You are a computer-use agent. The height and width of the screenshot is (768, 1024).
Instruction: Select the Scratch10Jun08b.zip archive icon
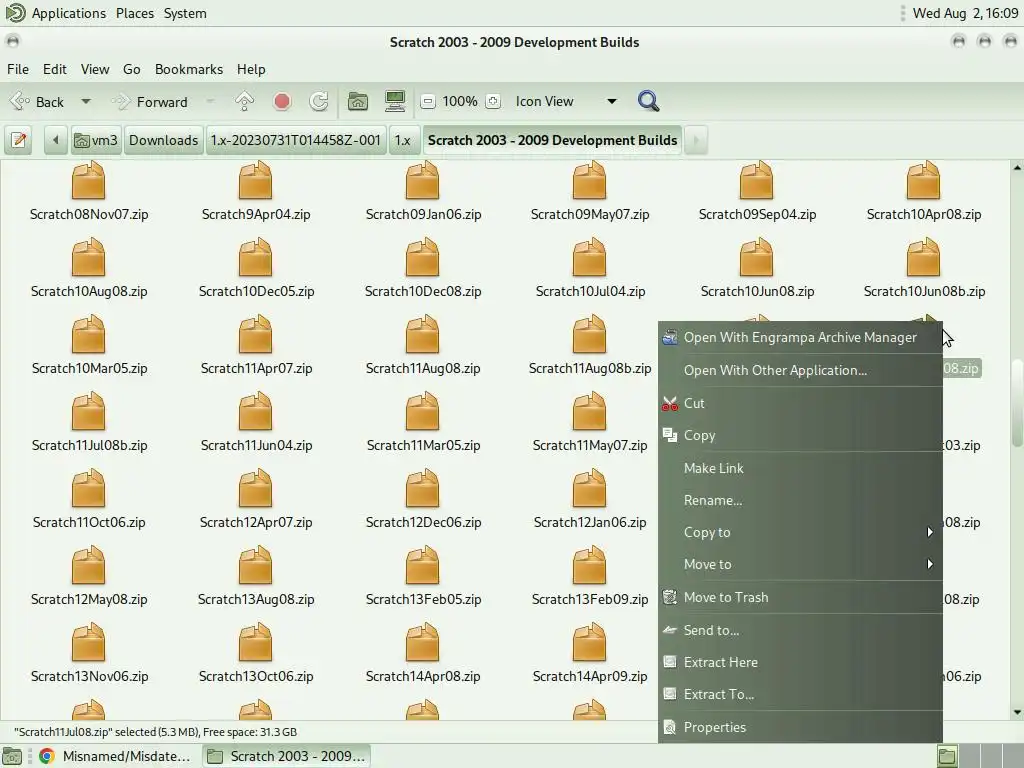click(923, 257)
